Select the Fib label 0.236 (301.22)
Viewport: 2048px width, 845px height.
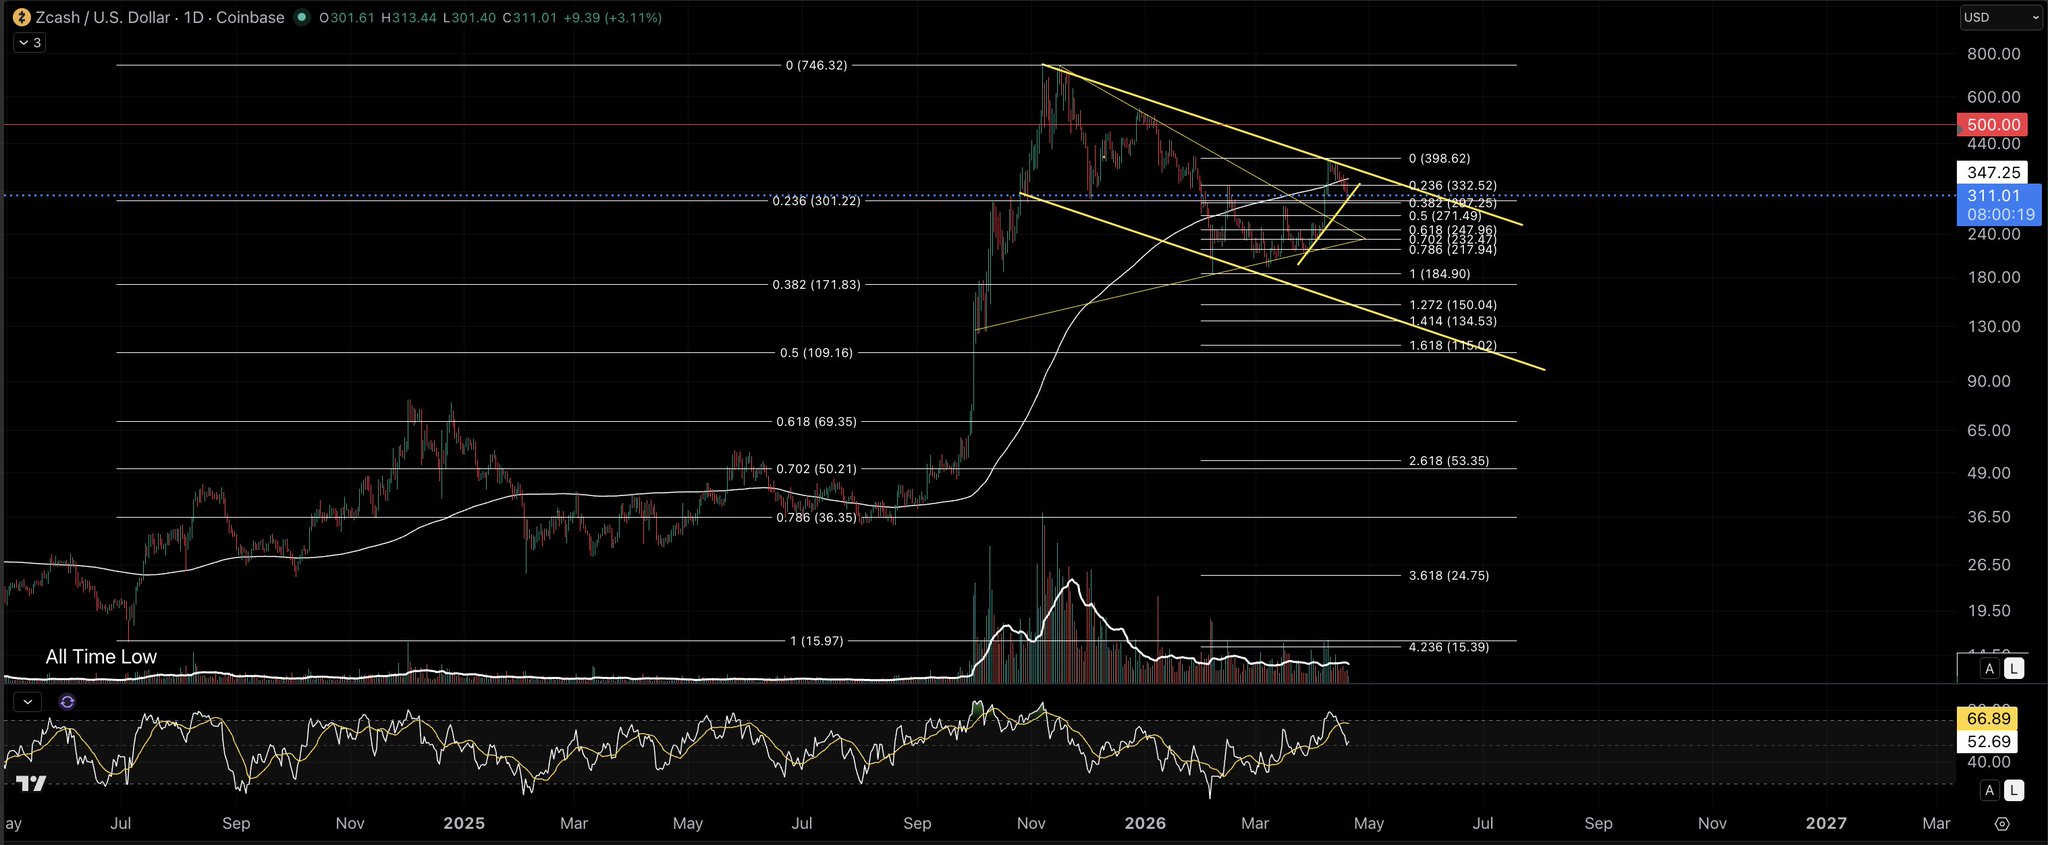tap(816, 201)
